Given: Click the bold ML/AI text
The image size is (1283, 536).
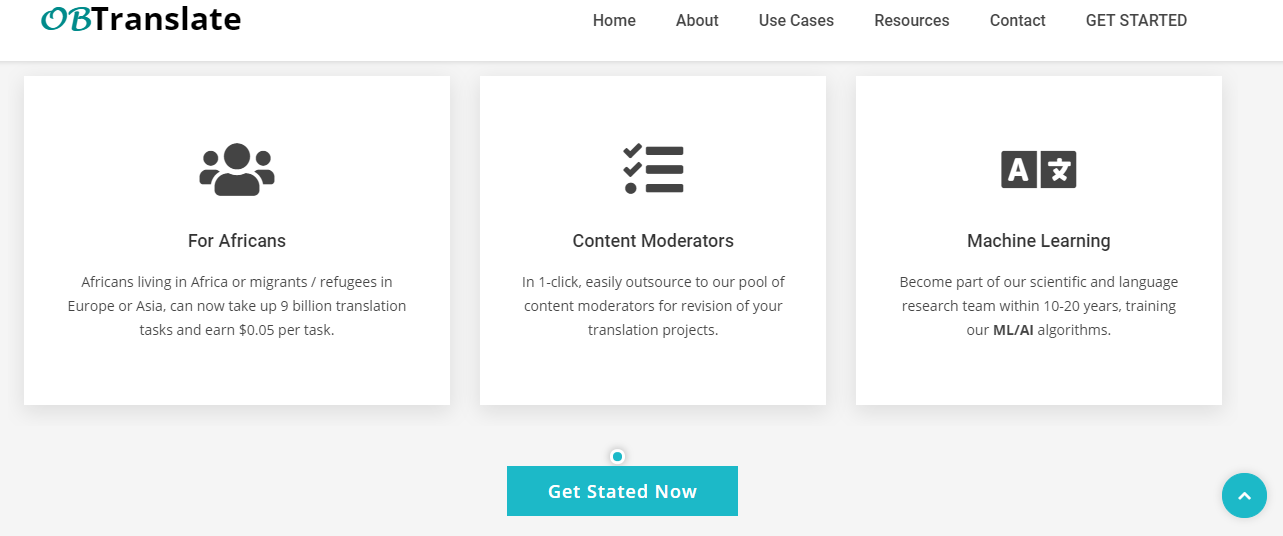Looking at the screenshot, I should [x=1013, y=330].
